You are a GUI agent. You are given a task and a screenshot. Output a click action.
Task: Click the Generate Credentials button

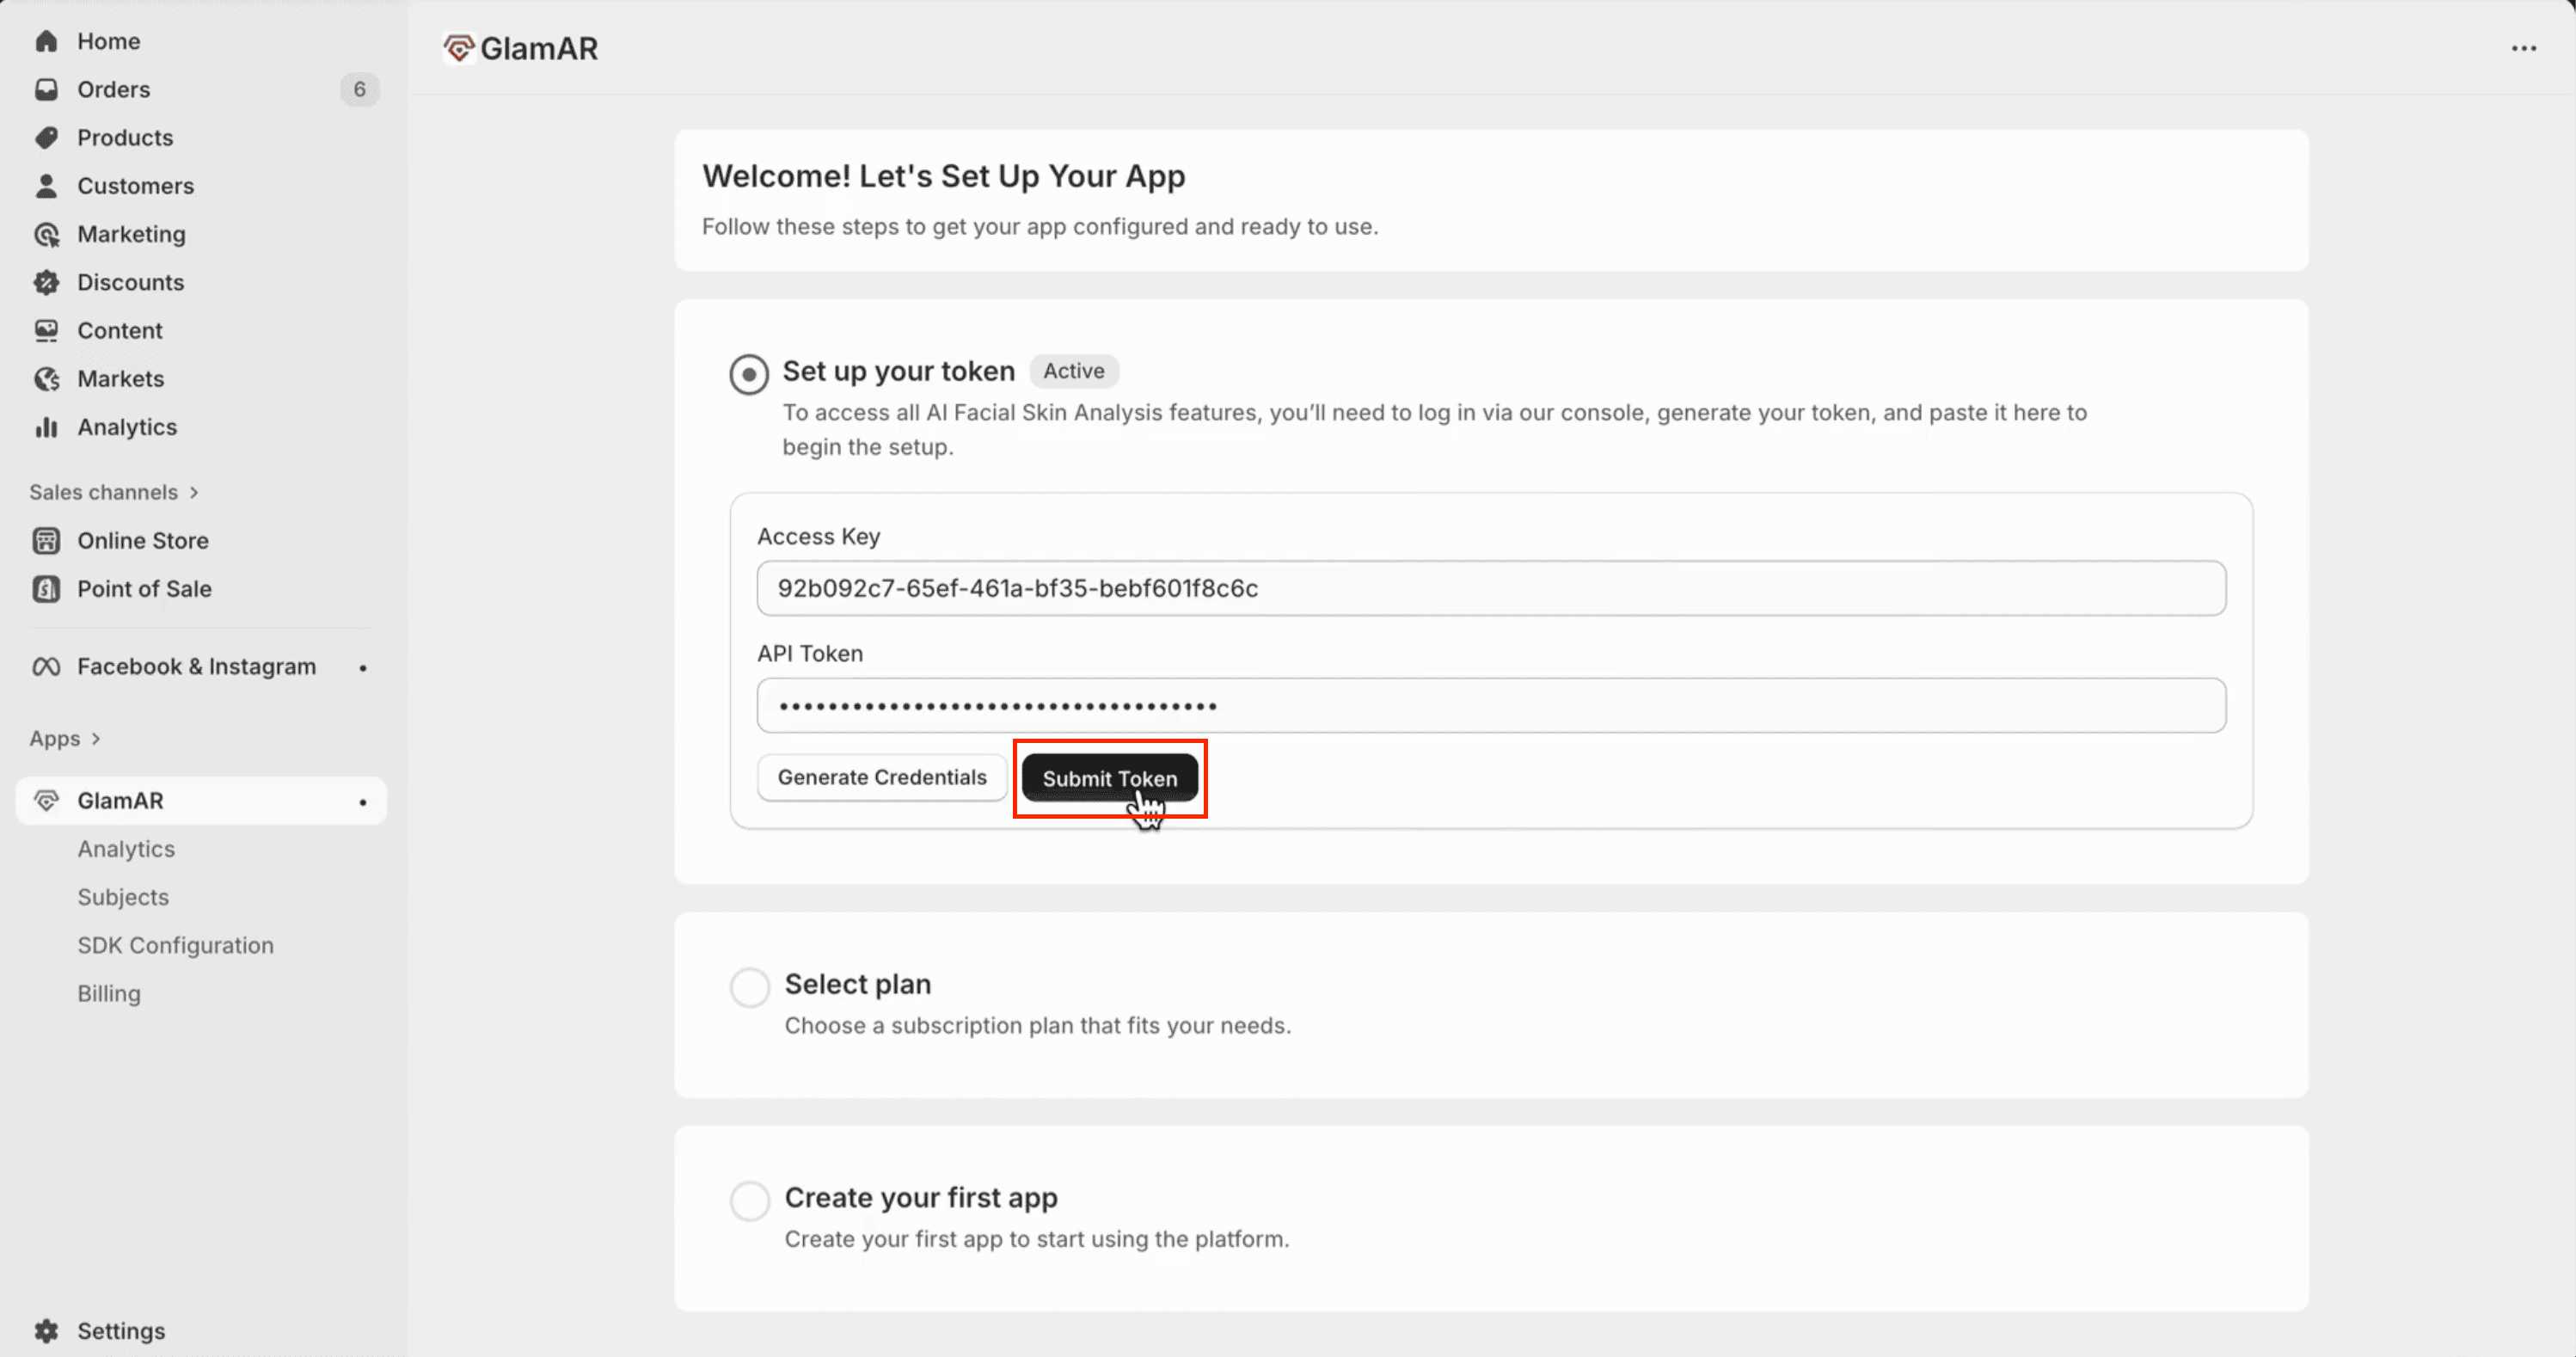pos(881,777)
